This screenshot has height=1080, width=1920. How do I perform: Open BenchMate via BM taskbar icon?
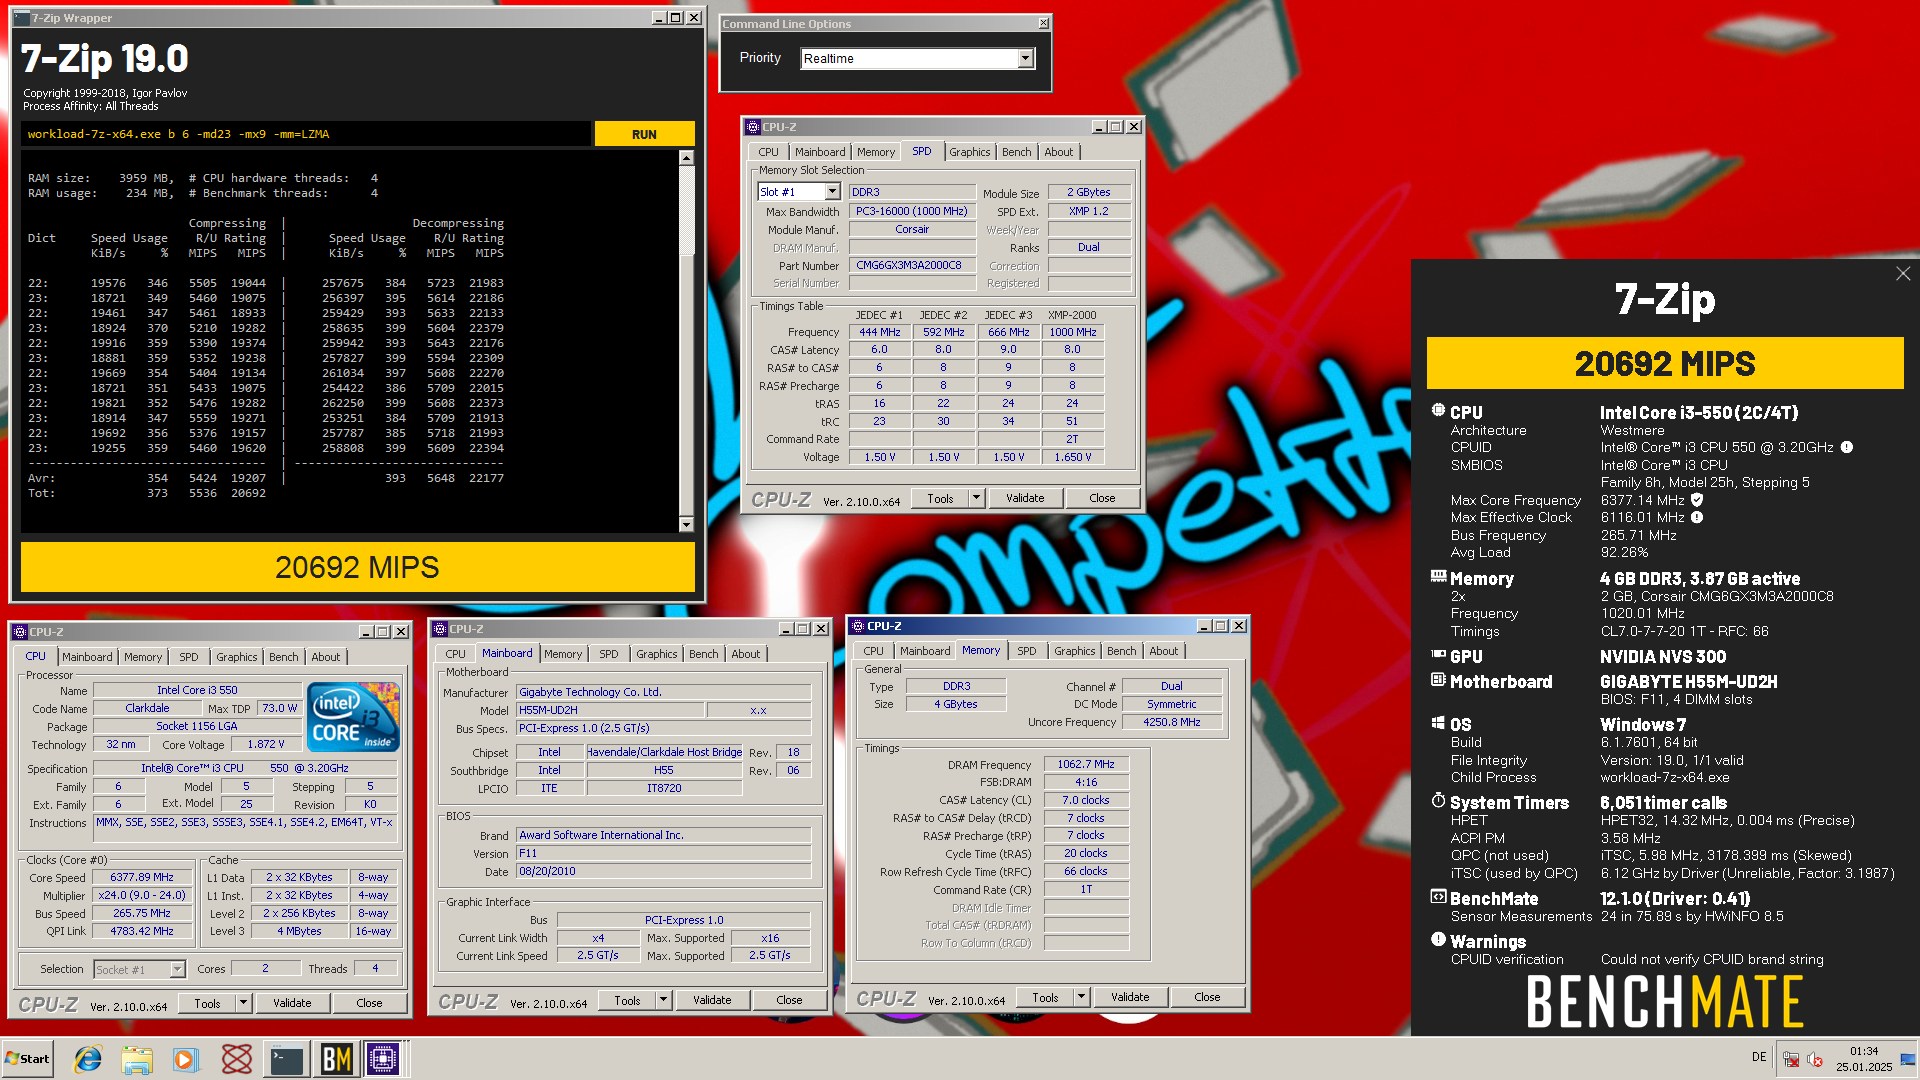click(336, 1059)
